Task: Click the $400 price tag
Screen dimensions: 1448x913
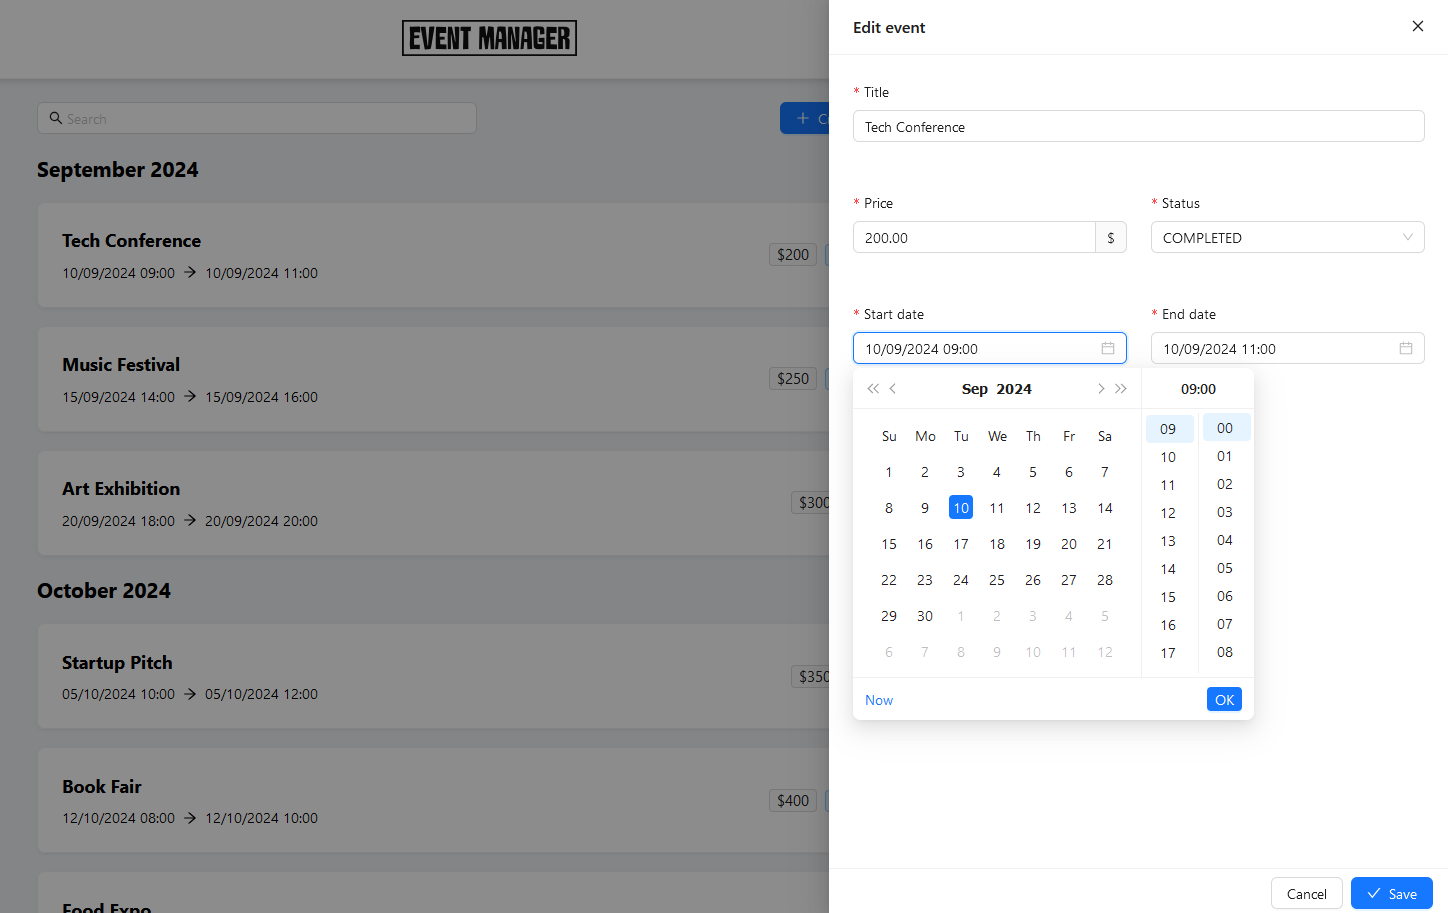Action: click(793, 800)
